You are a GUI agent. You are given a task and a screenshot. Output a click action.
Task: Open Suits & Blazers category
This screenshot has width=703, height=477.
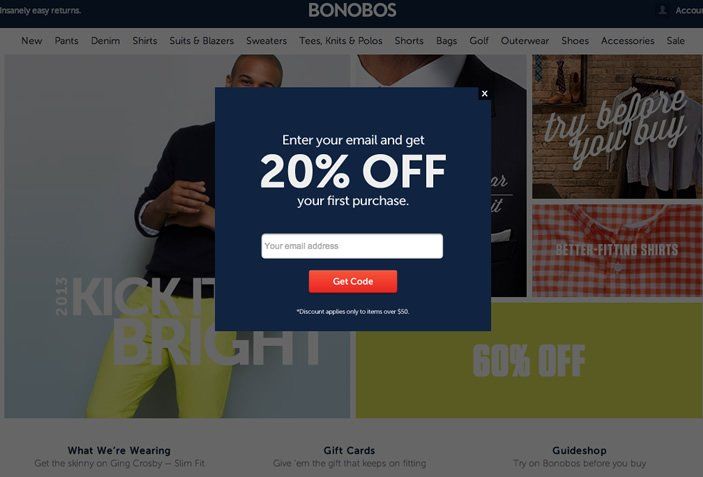pyautogui.click(x=202, y=41)
